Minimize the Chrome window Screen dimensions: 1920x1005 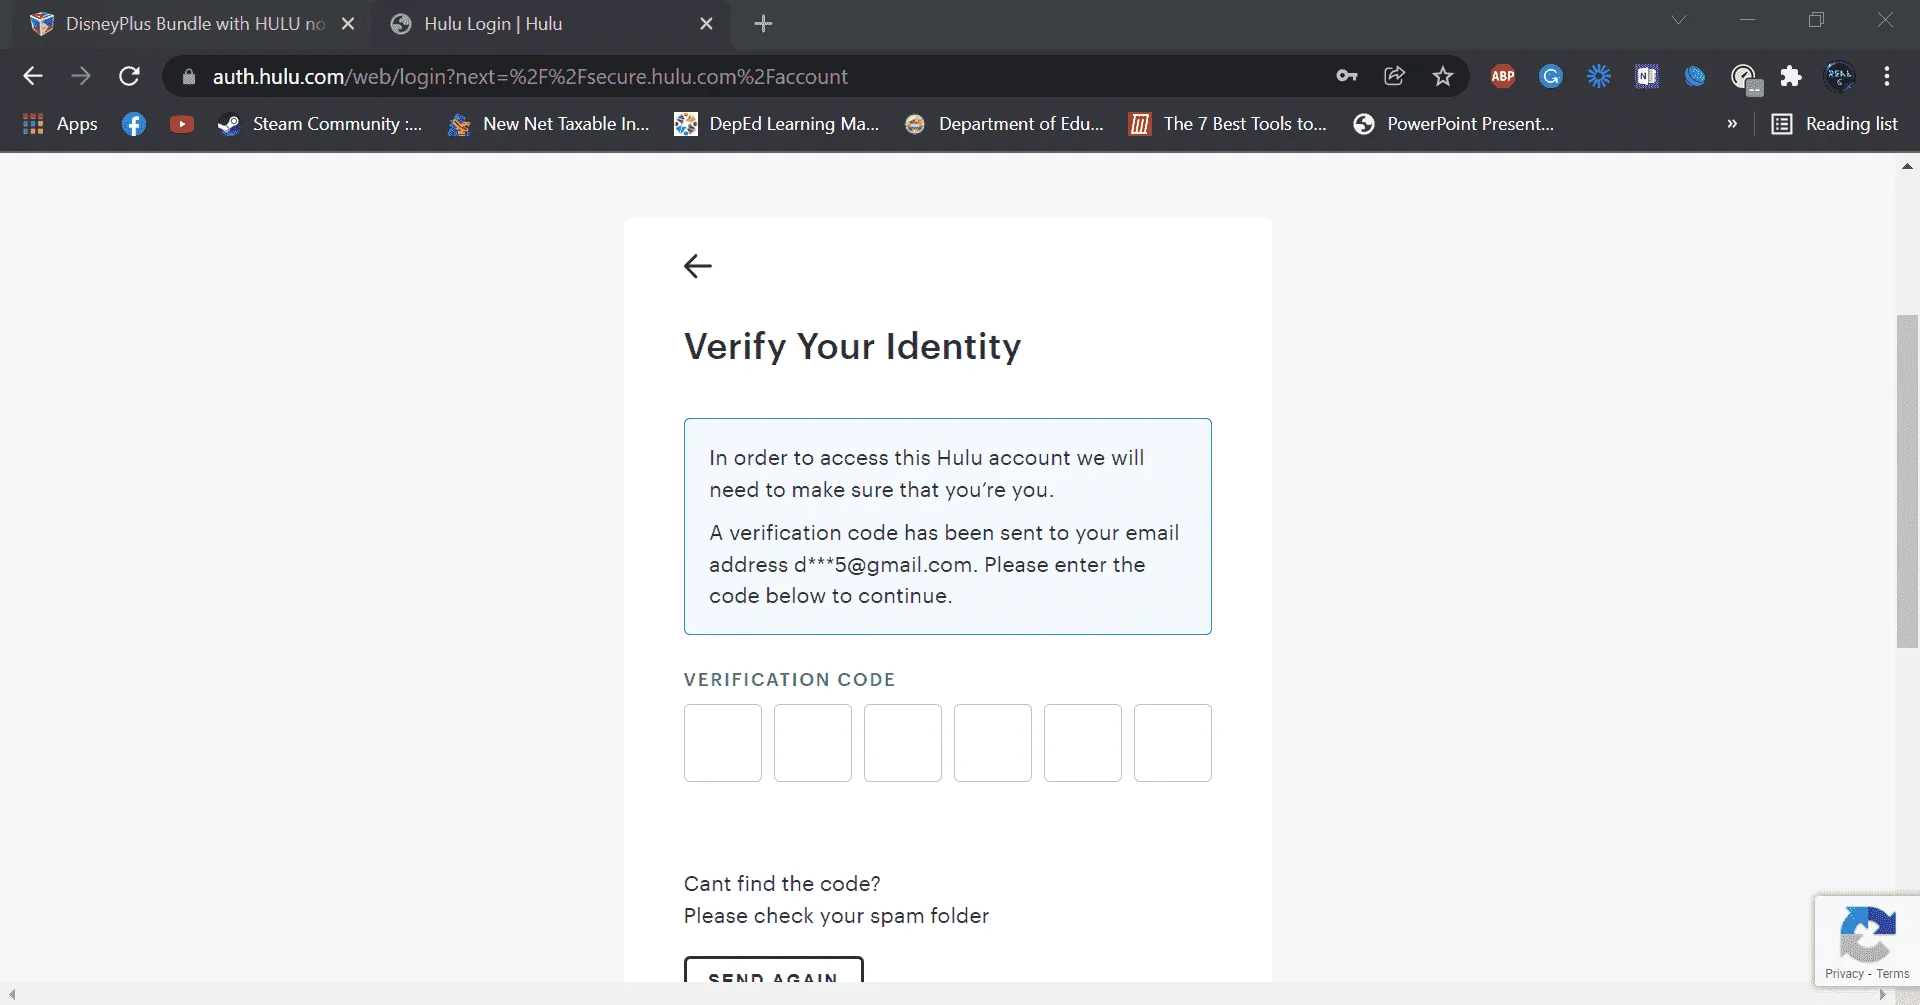[1748, 20]
